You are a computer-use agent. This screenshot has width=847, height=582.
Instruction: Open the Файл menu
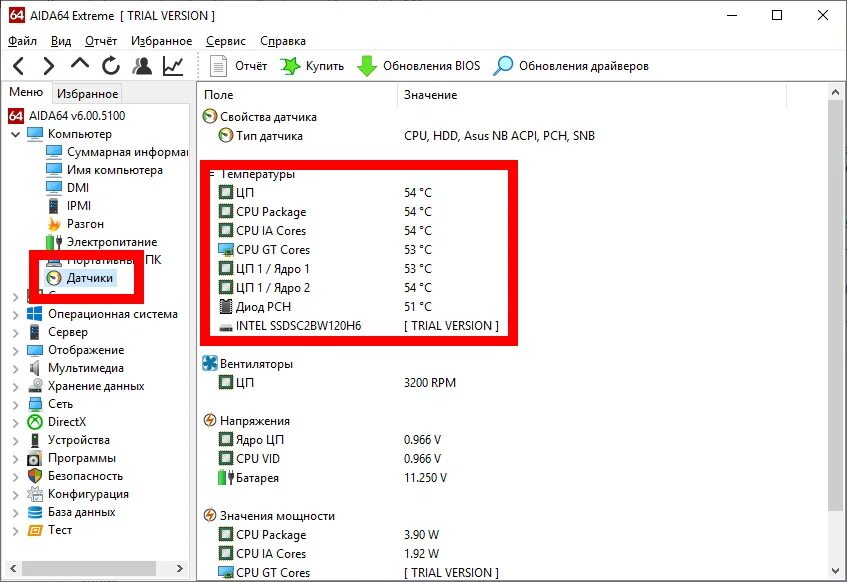click(23, 41)
